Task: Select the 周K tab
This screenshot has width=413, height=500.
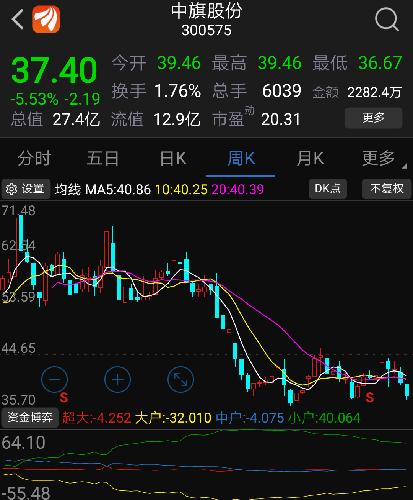Action: [x=241, y=158]
